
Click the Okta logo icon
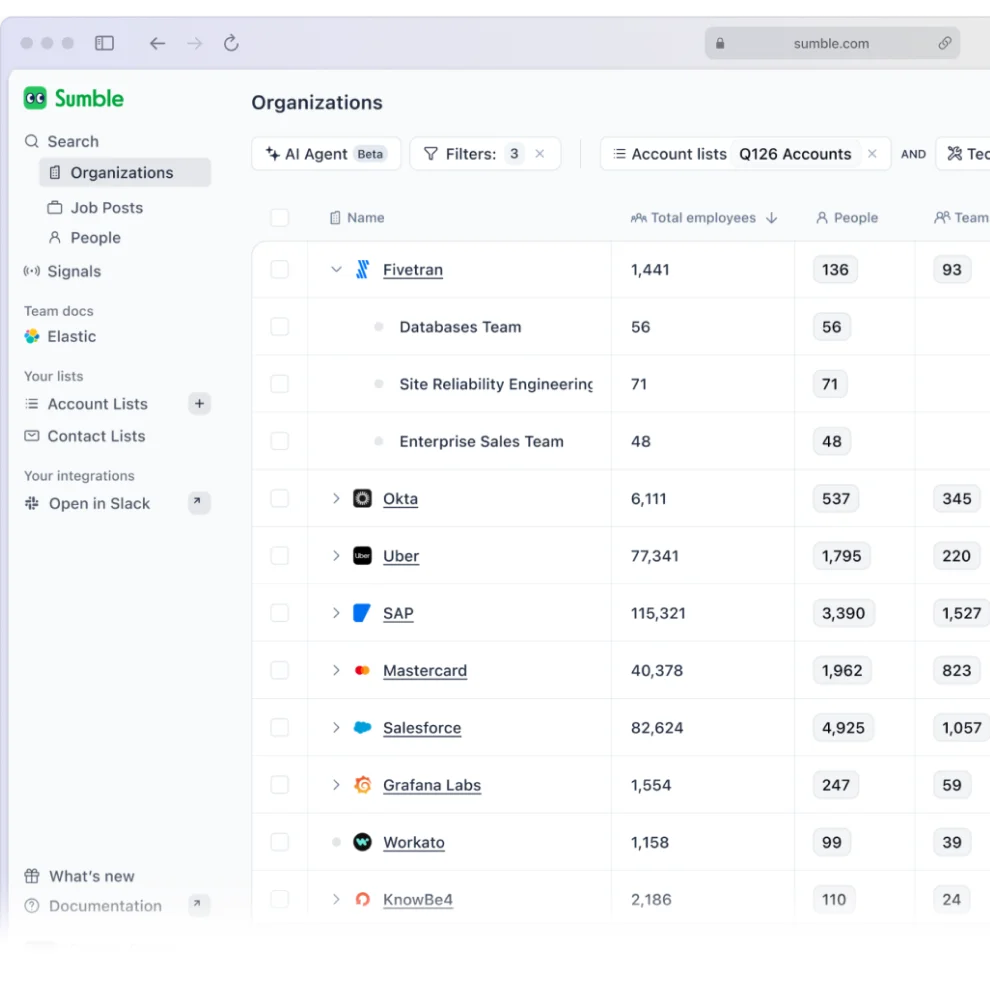click(x=362, y=498)
